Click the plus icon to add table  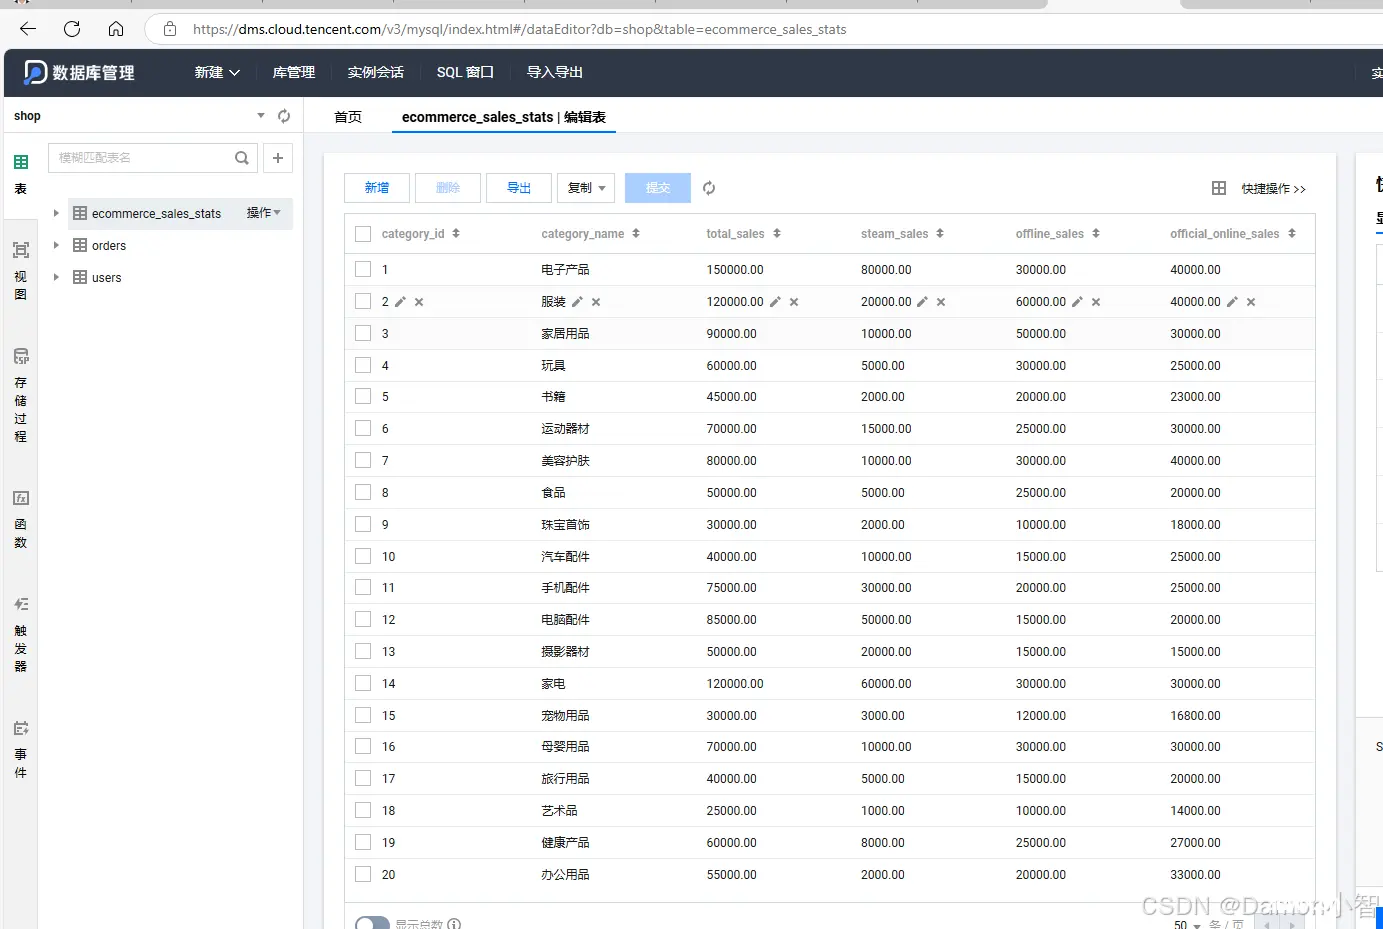pyautogui.click(x=278, y=158)
